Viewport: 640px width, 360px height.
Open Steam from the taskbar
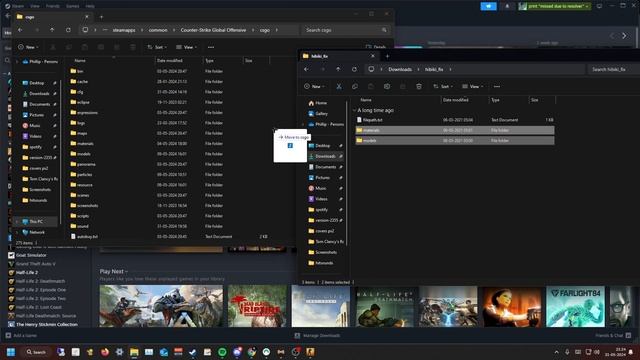point(193,352)
